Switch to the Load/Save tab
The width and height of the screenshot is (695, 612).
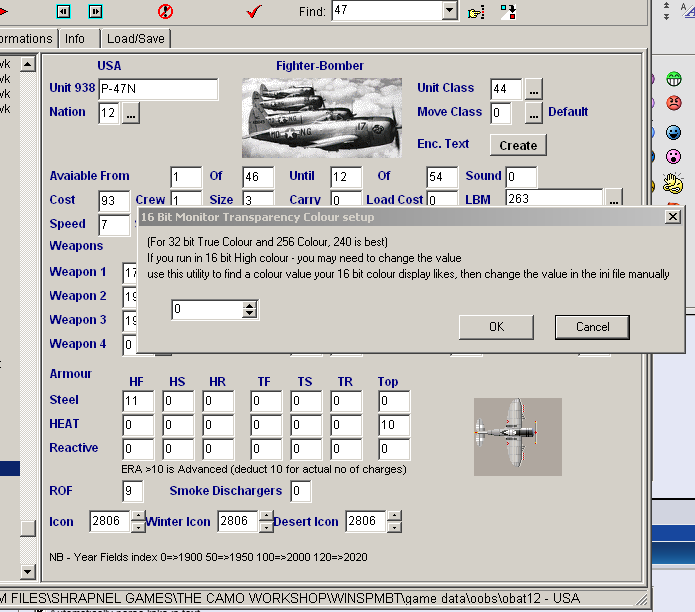[x=136, y=39]
